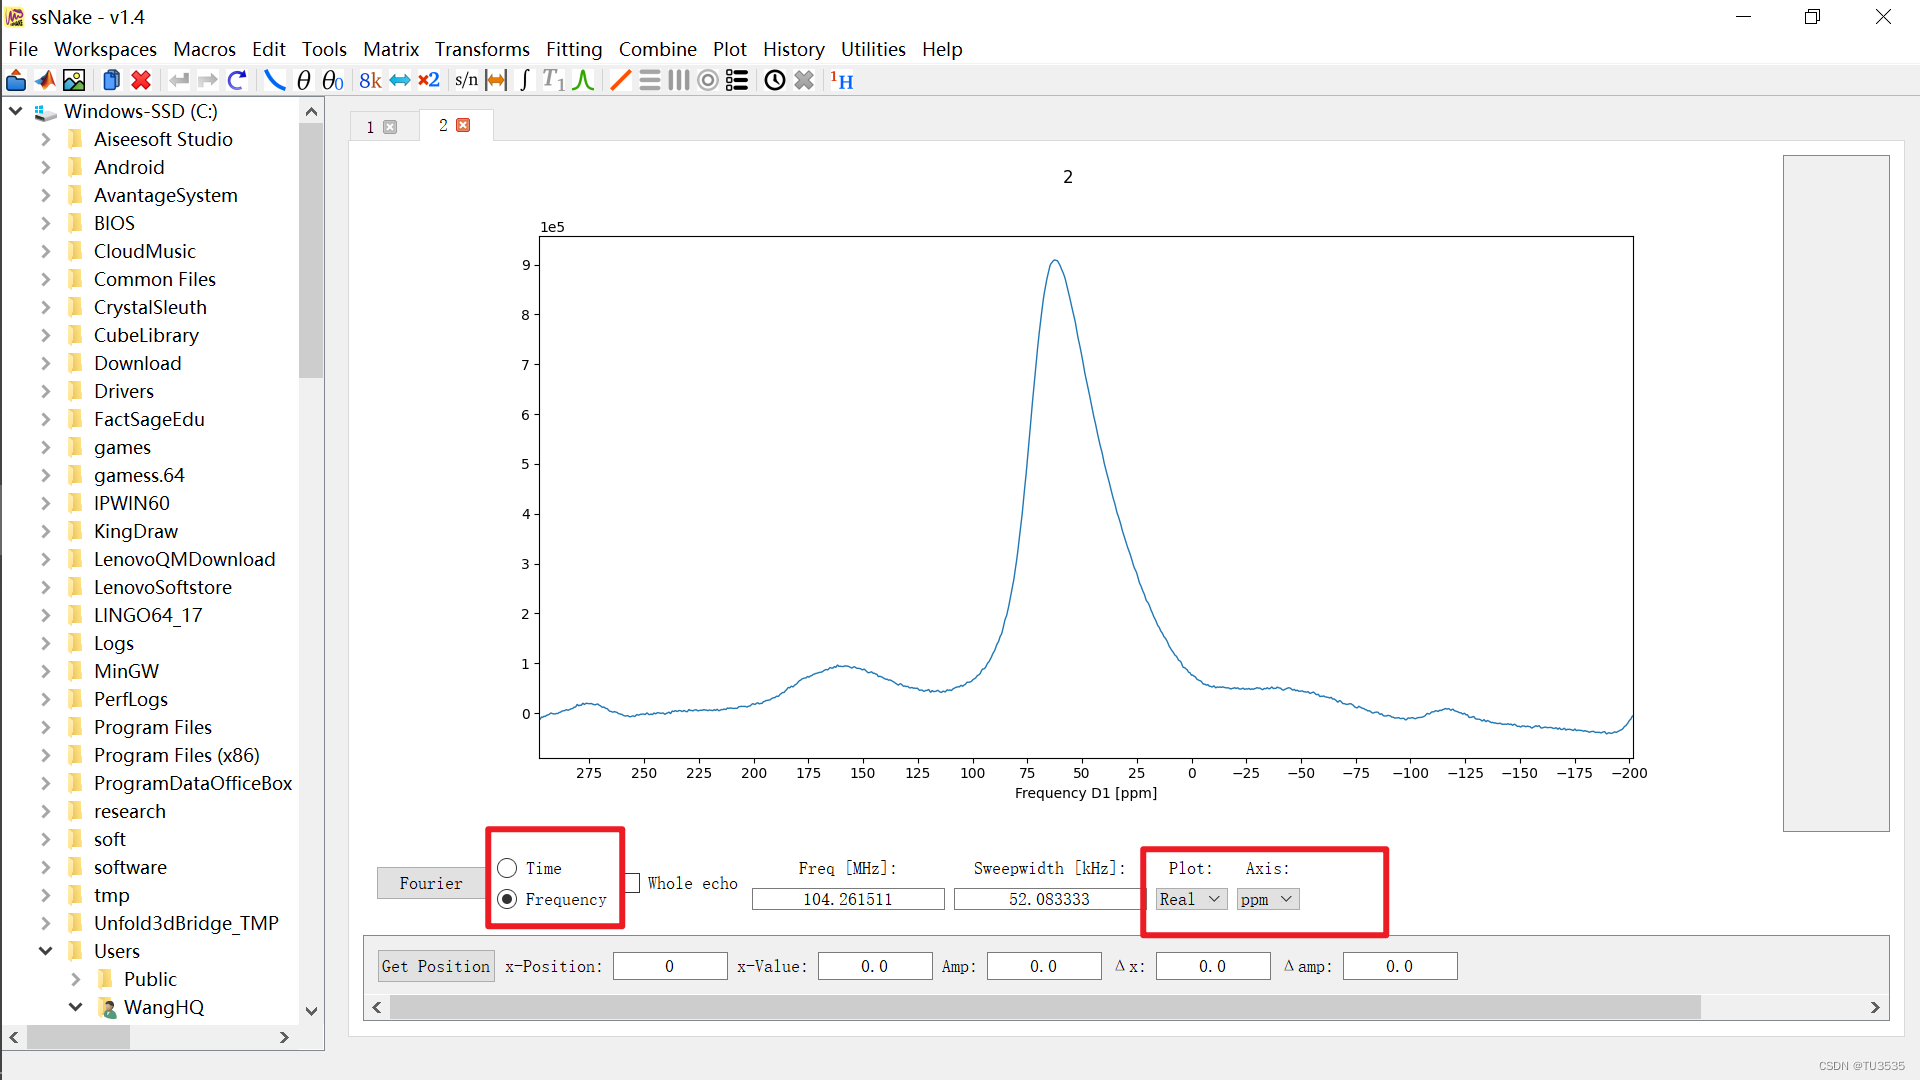Toggle the Whole echo checkbox
The height and width of the screenshot is (1080, 1920).
coord(632,884)
